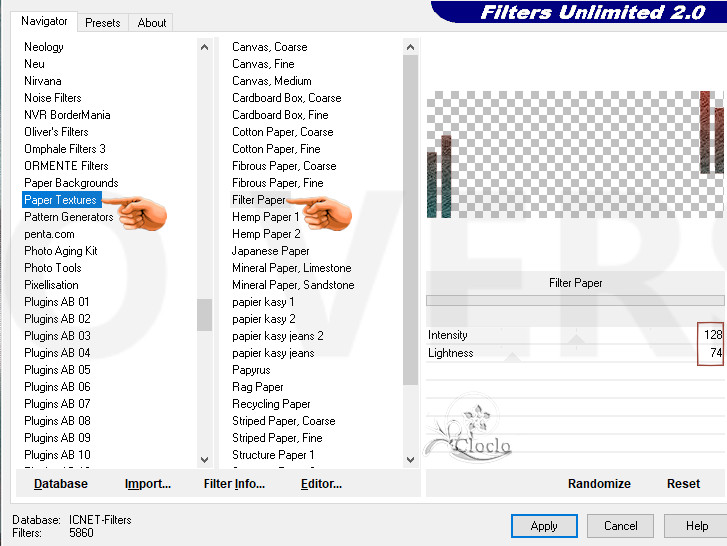Switch to the Presets tab
Image resolution: width=727 pixels, height=546 pixels.
pyautogui.click(x=102, y=22)
